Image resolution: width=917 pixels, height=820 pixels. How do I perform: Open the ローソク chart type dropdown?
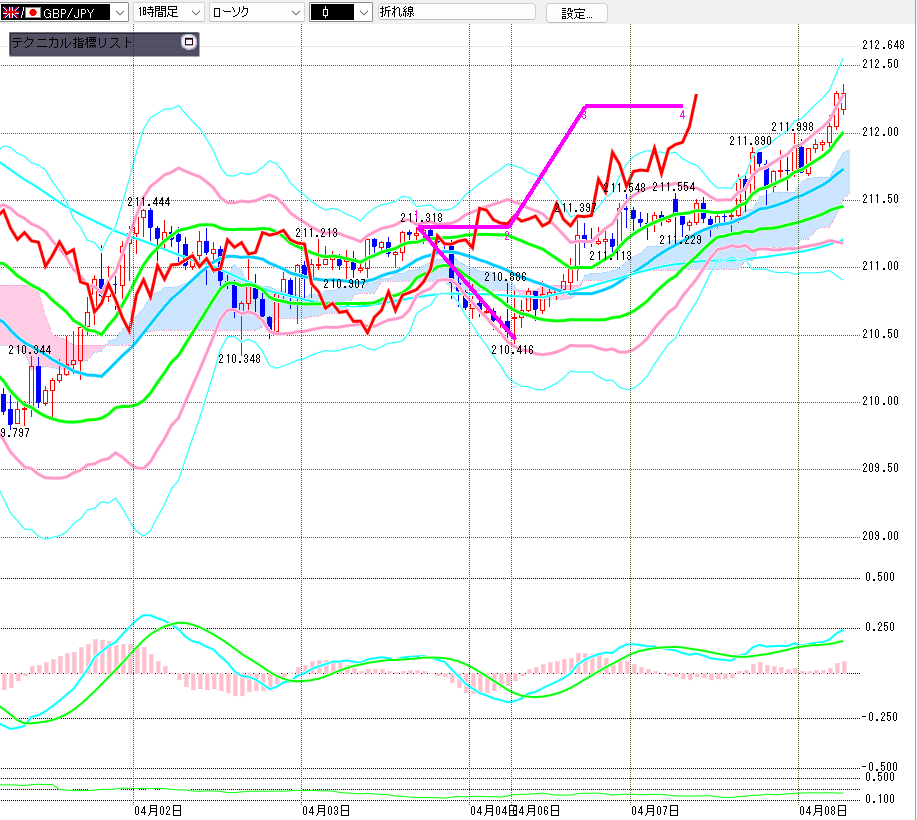pyautogui.click(x=295, y=13)
